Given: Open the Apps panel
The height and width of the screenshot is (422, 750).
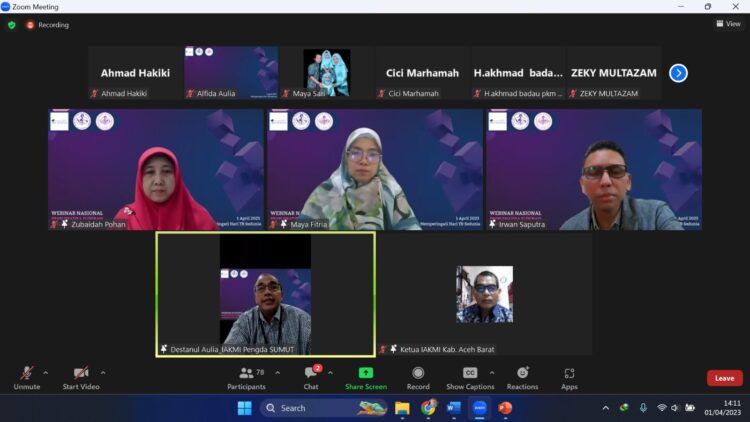Looking at the screenshot, I should click(569, 378).
